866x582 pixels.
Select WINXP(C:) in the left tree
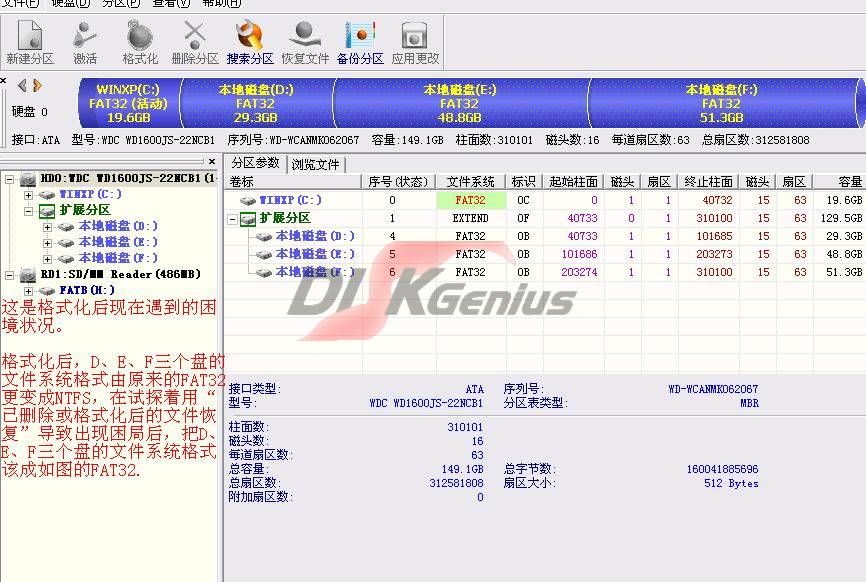tap(90, 194)
